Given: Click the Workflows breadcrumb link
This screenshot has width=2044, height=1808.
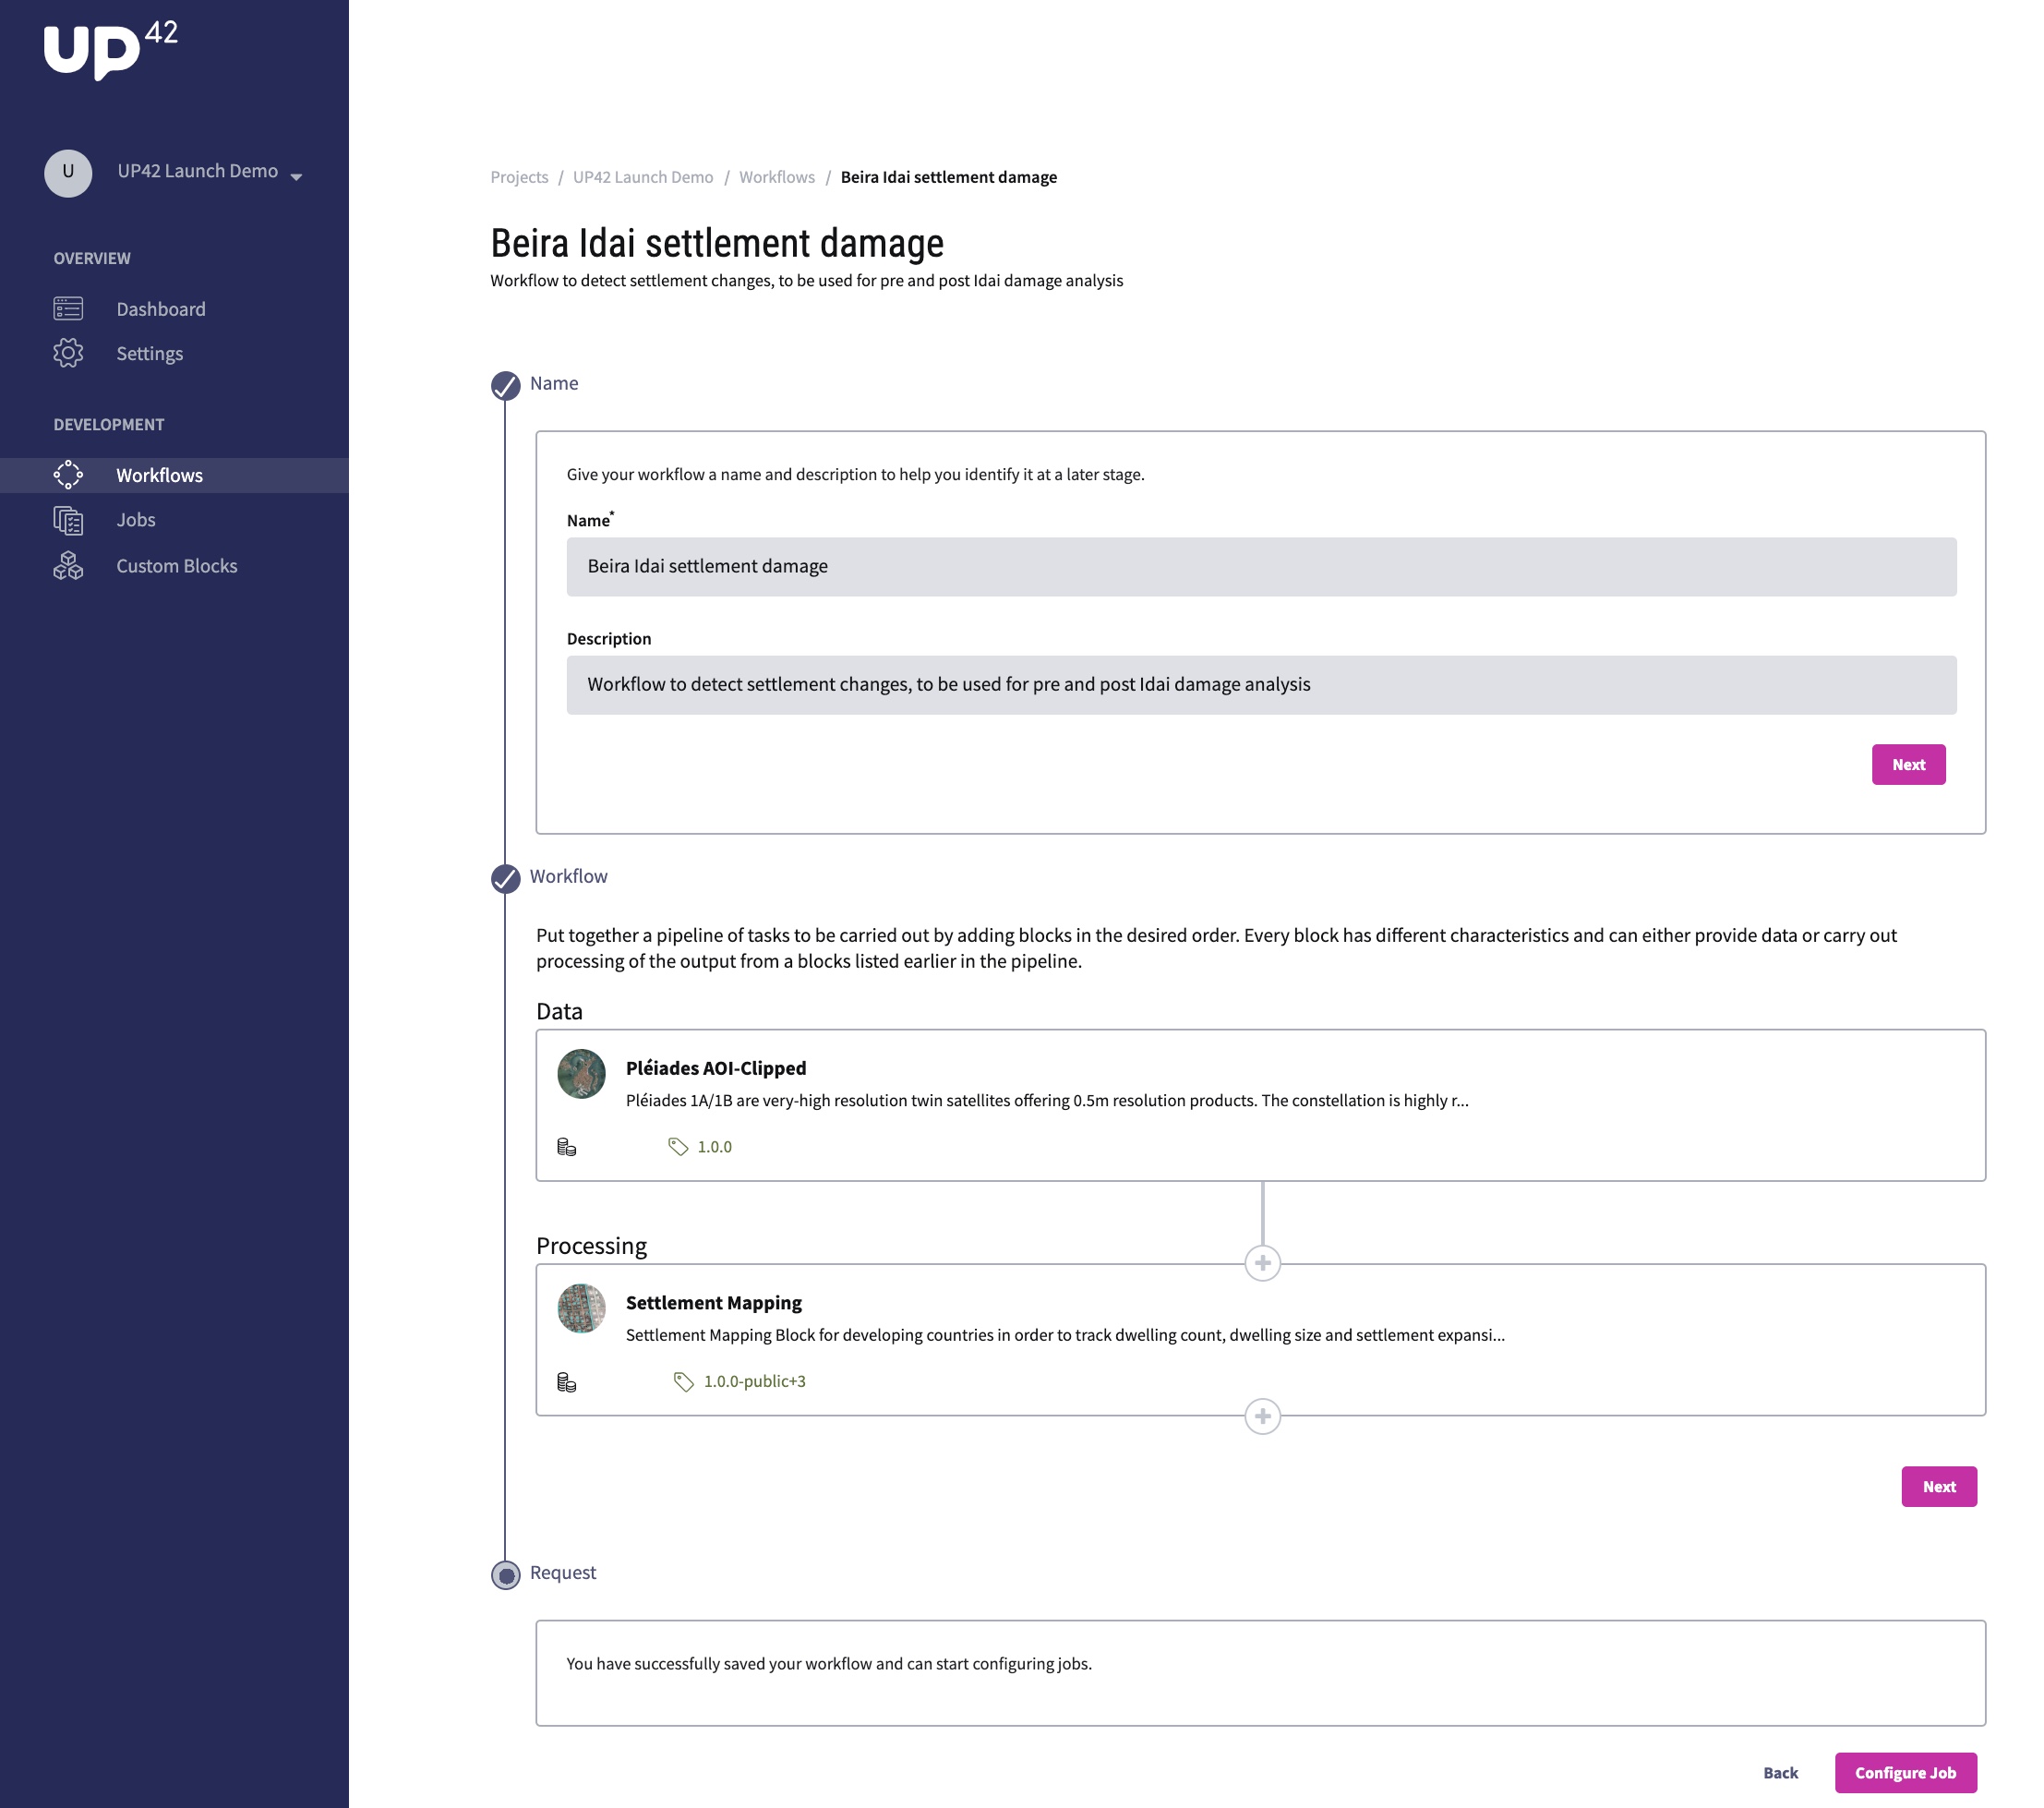Looking at the screenshot, I should click(777, 177).
